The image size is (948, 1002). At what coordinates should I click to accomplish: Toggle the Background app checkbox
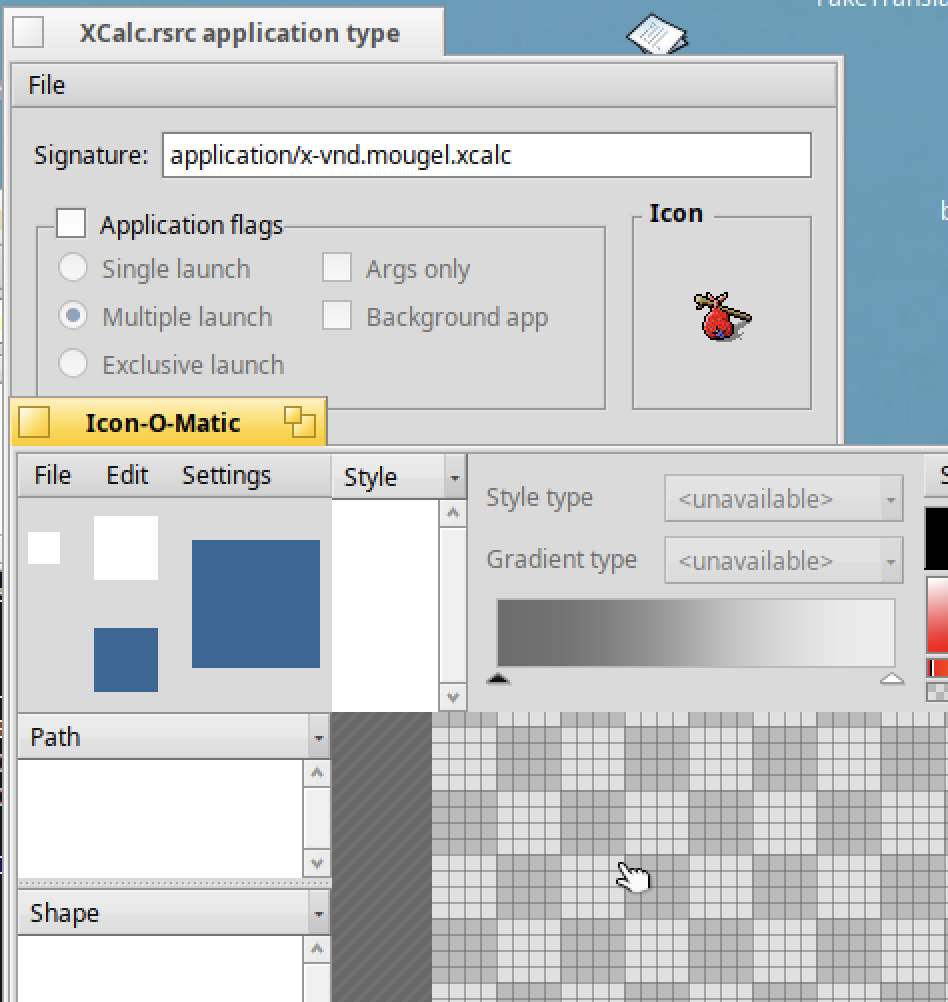337,317
